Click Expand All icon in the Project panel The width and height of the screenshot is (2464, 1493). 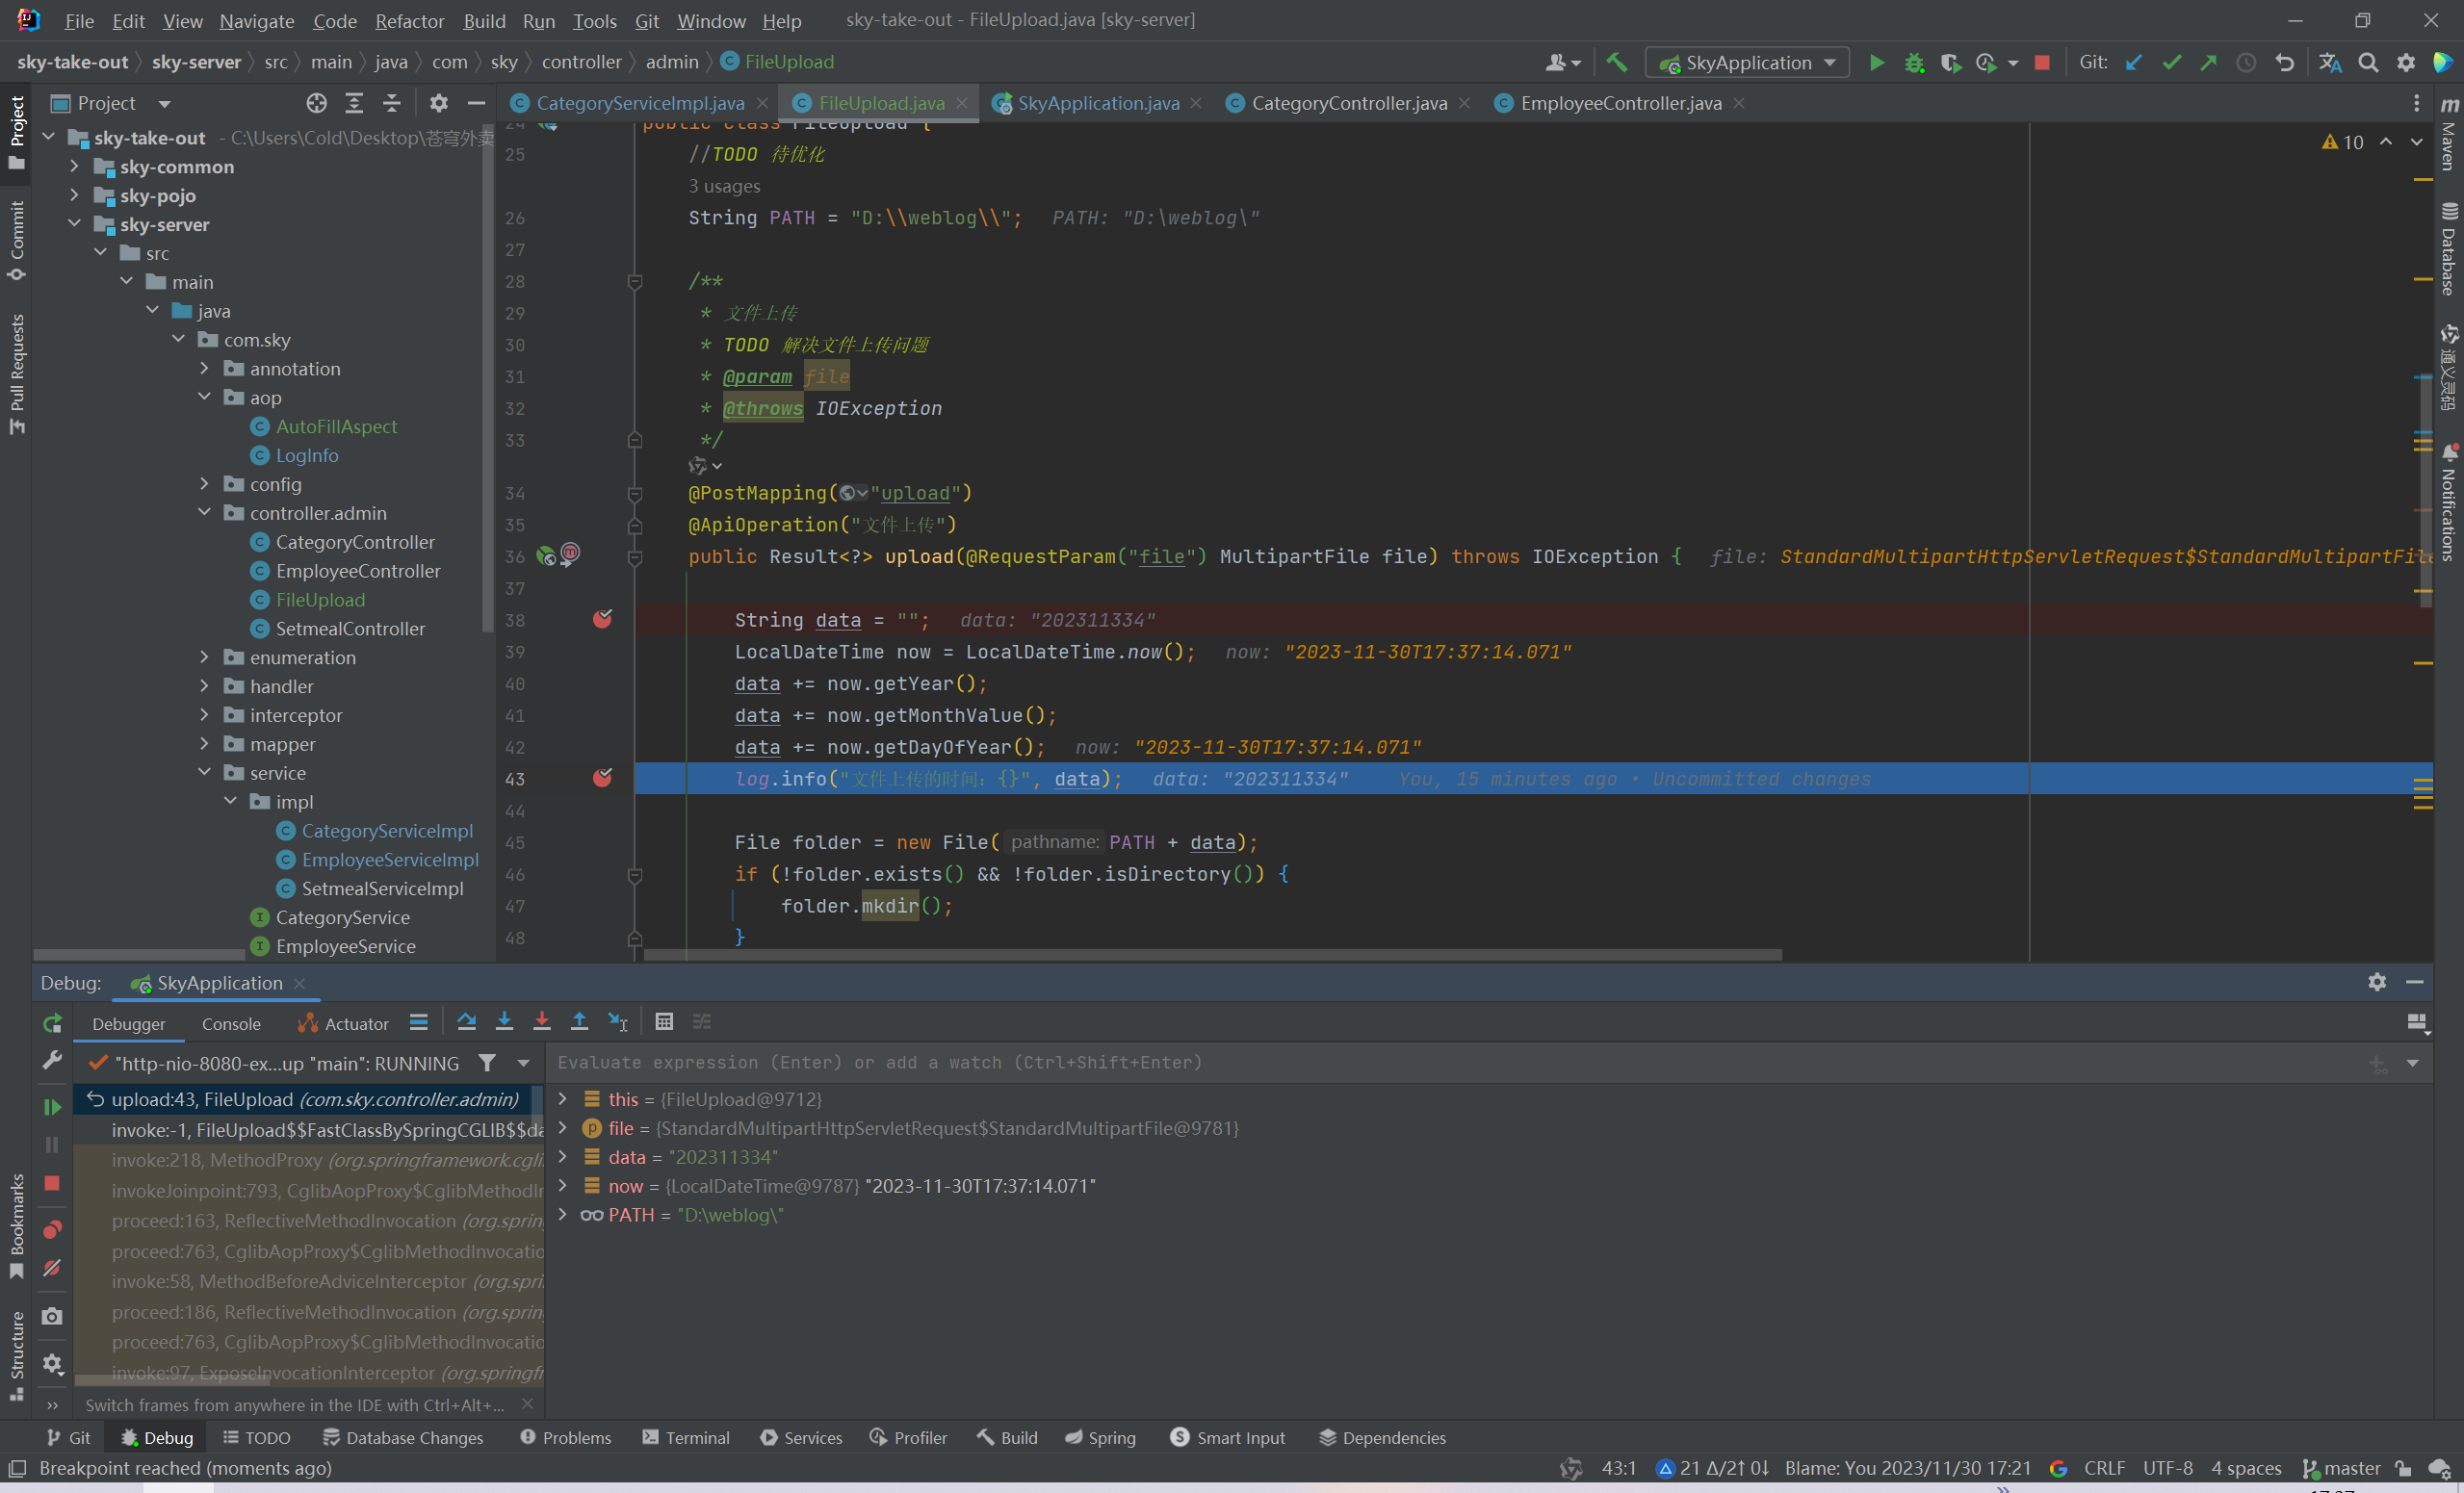click(x=354, y=103)
